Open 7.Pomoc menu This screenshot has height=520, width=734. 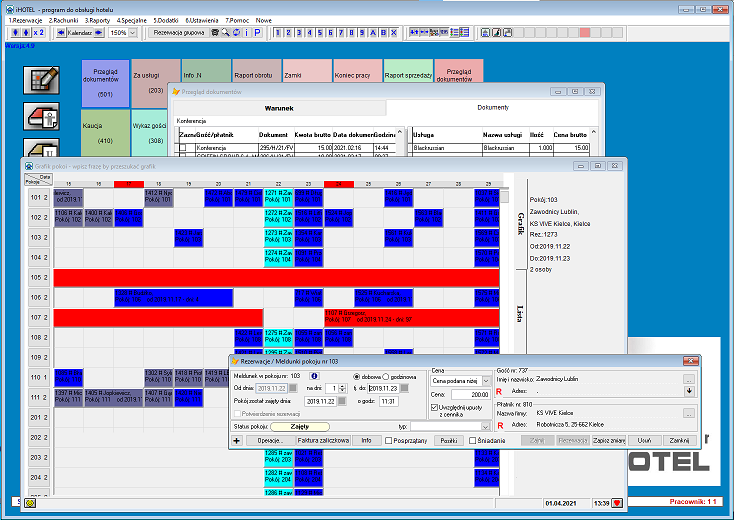237,20
